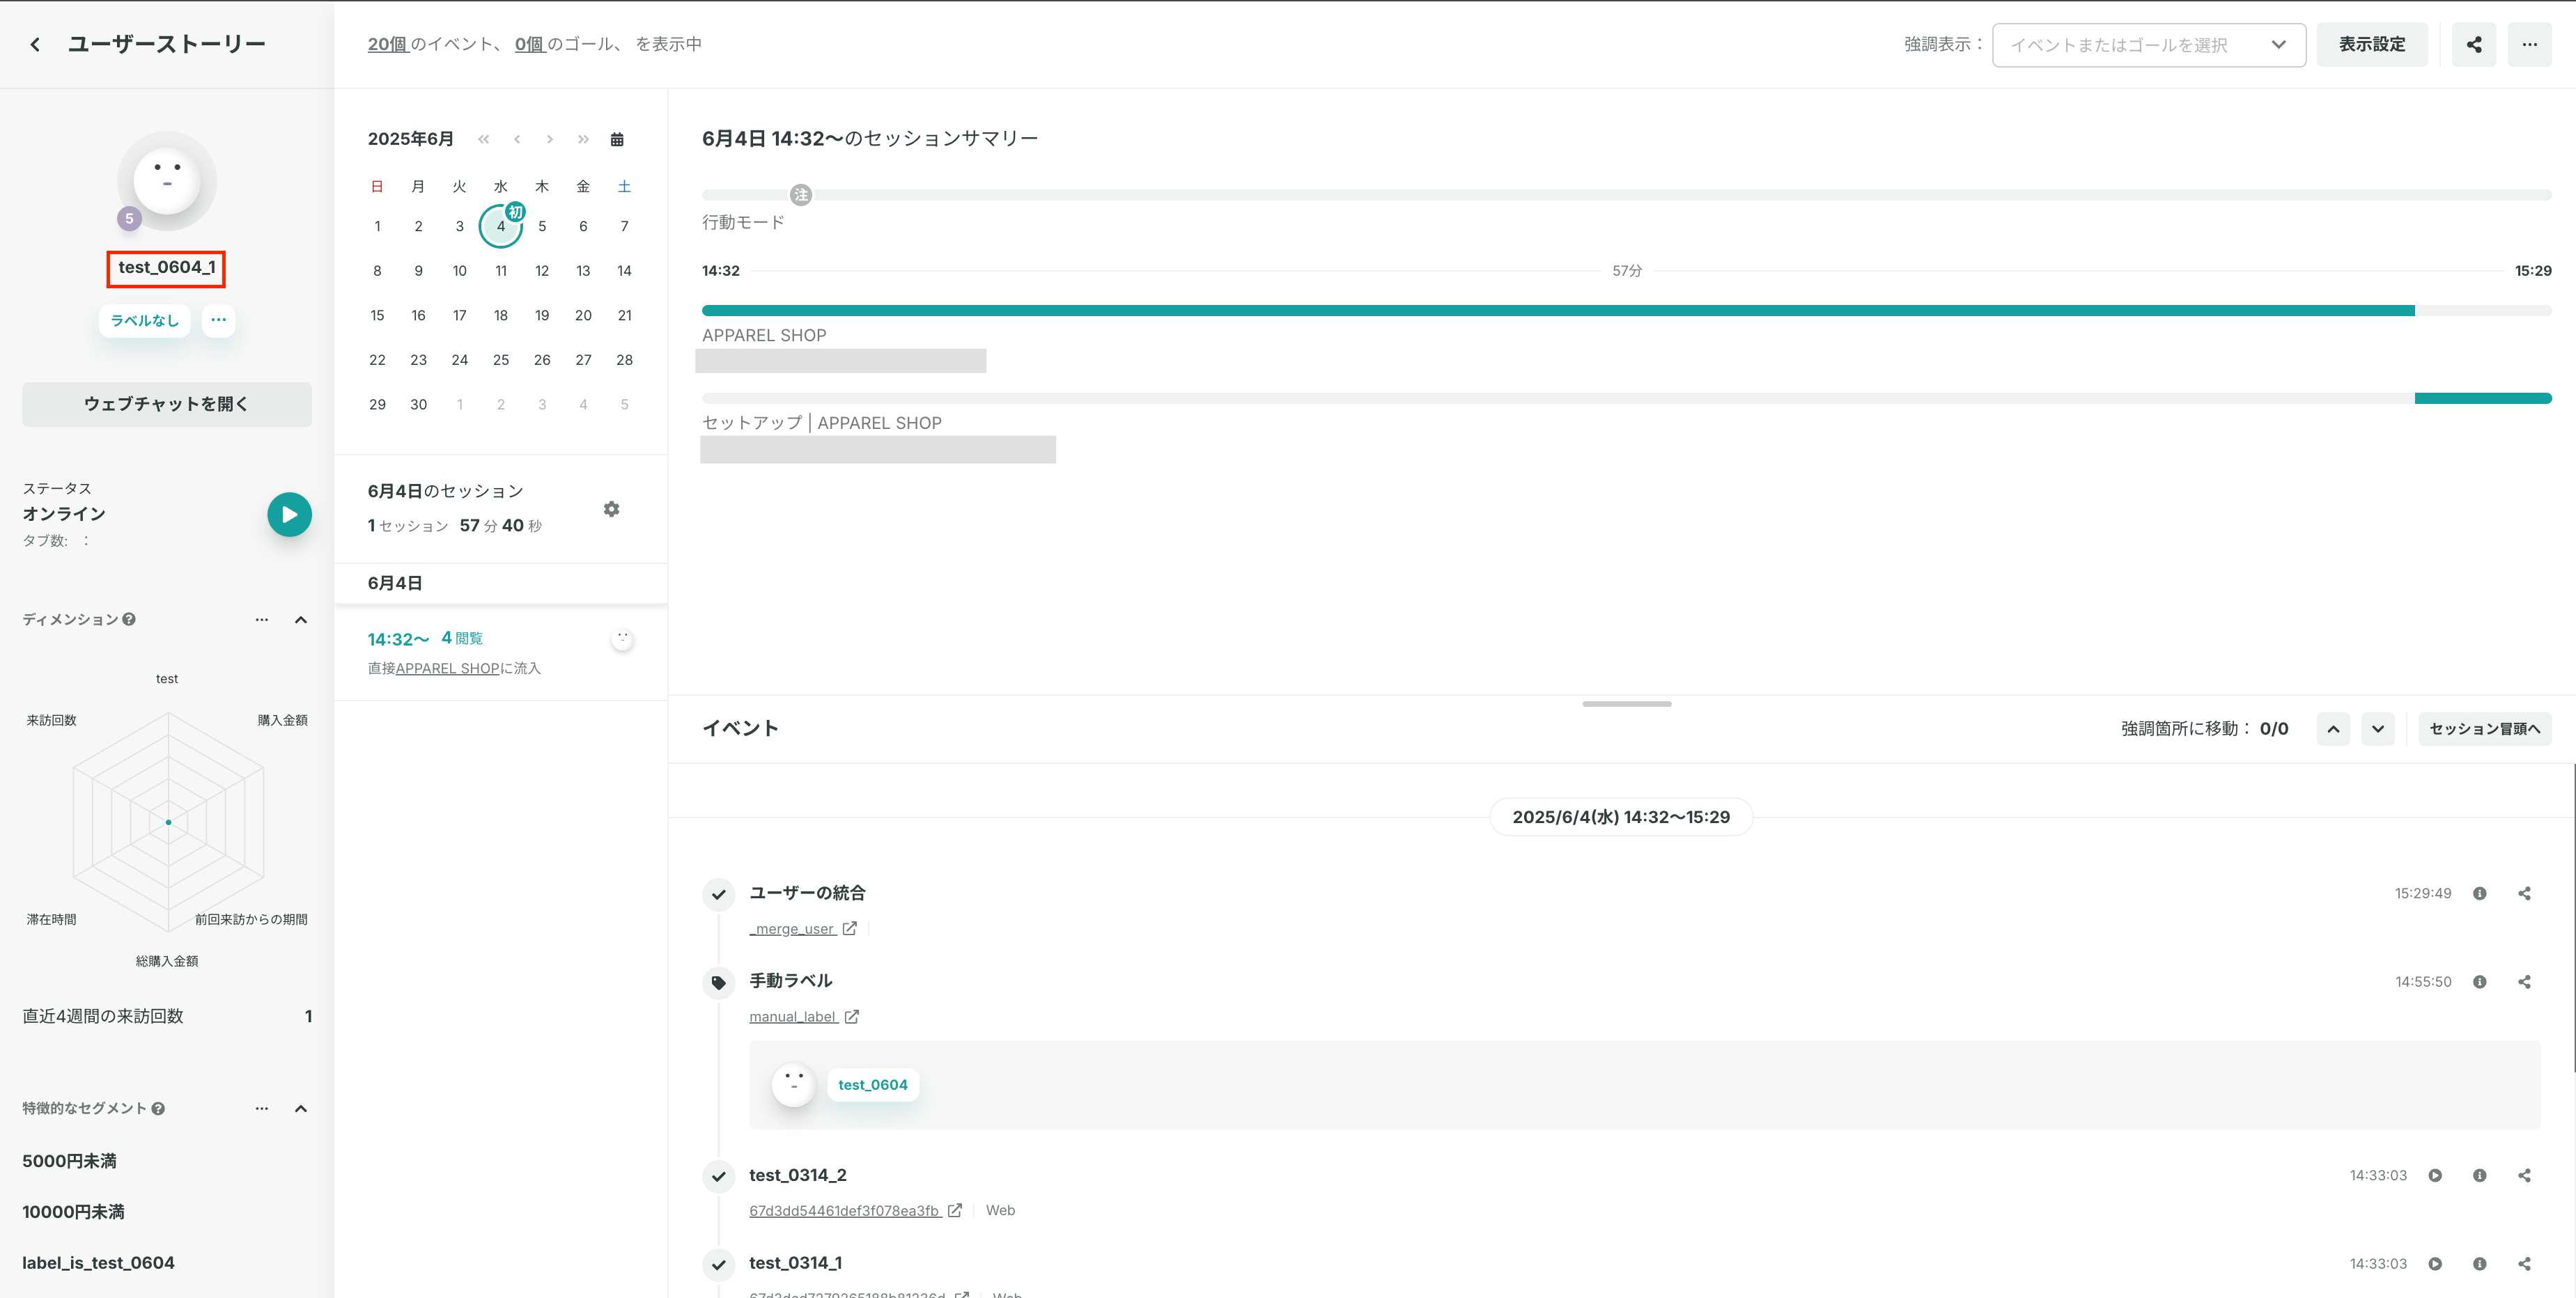
Task: Select the 14:32 session entry
Action: [500, 652]
